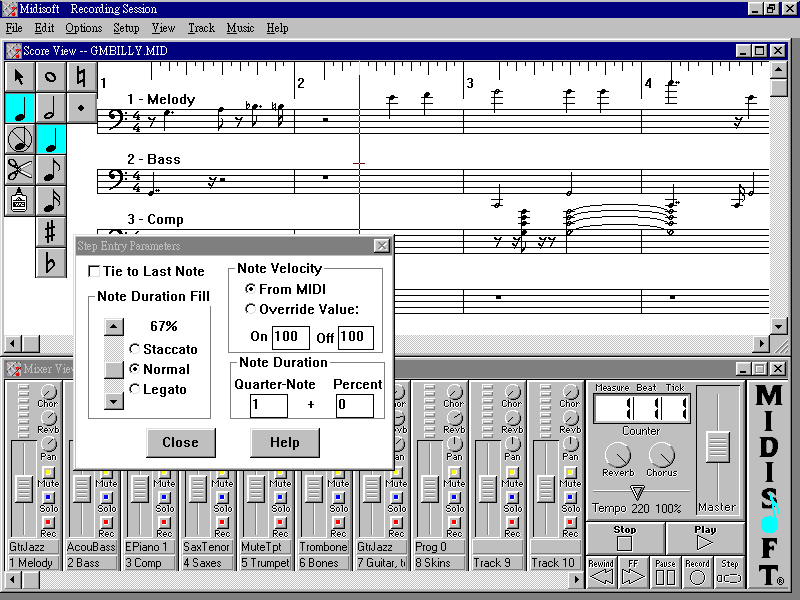800x600 pixels.
Task: Click the Quarter-Note duration input field
Action: [268, 405]
